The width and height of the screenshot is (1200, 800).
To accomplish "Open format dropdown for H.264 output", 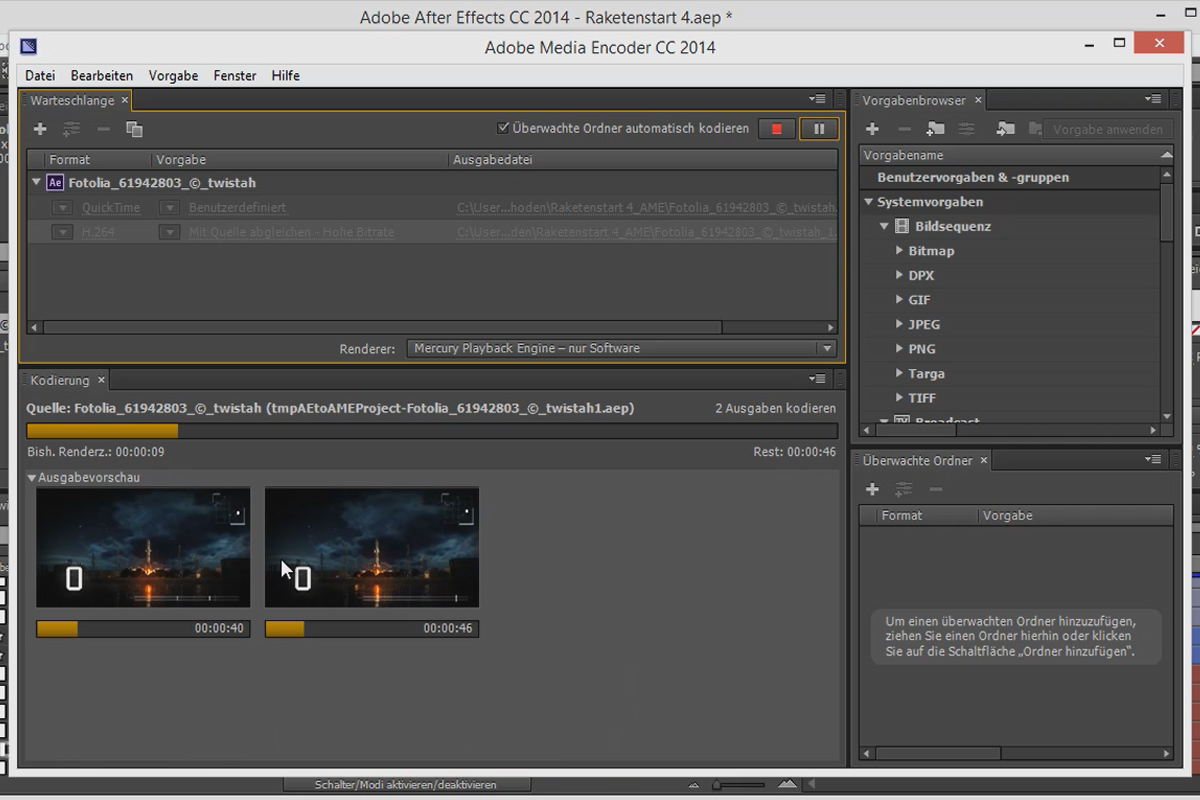I will [x=62, y=232].
